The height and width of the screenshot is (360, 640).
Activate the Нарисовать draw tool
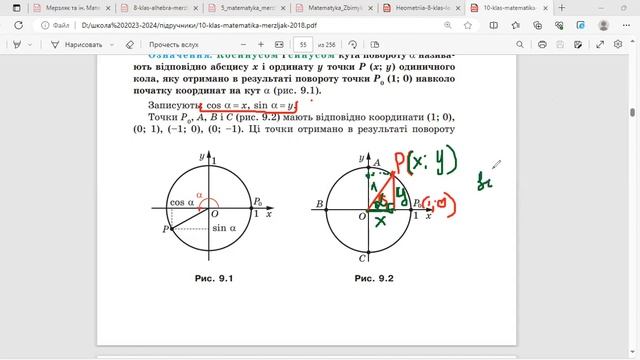[x=77, y=44]
